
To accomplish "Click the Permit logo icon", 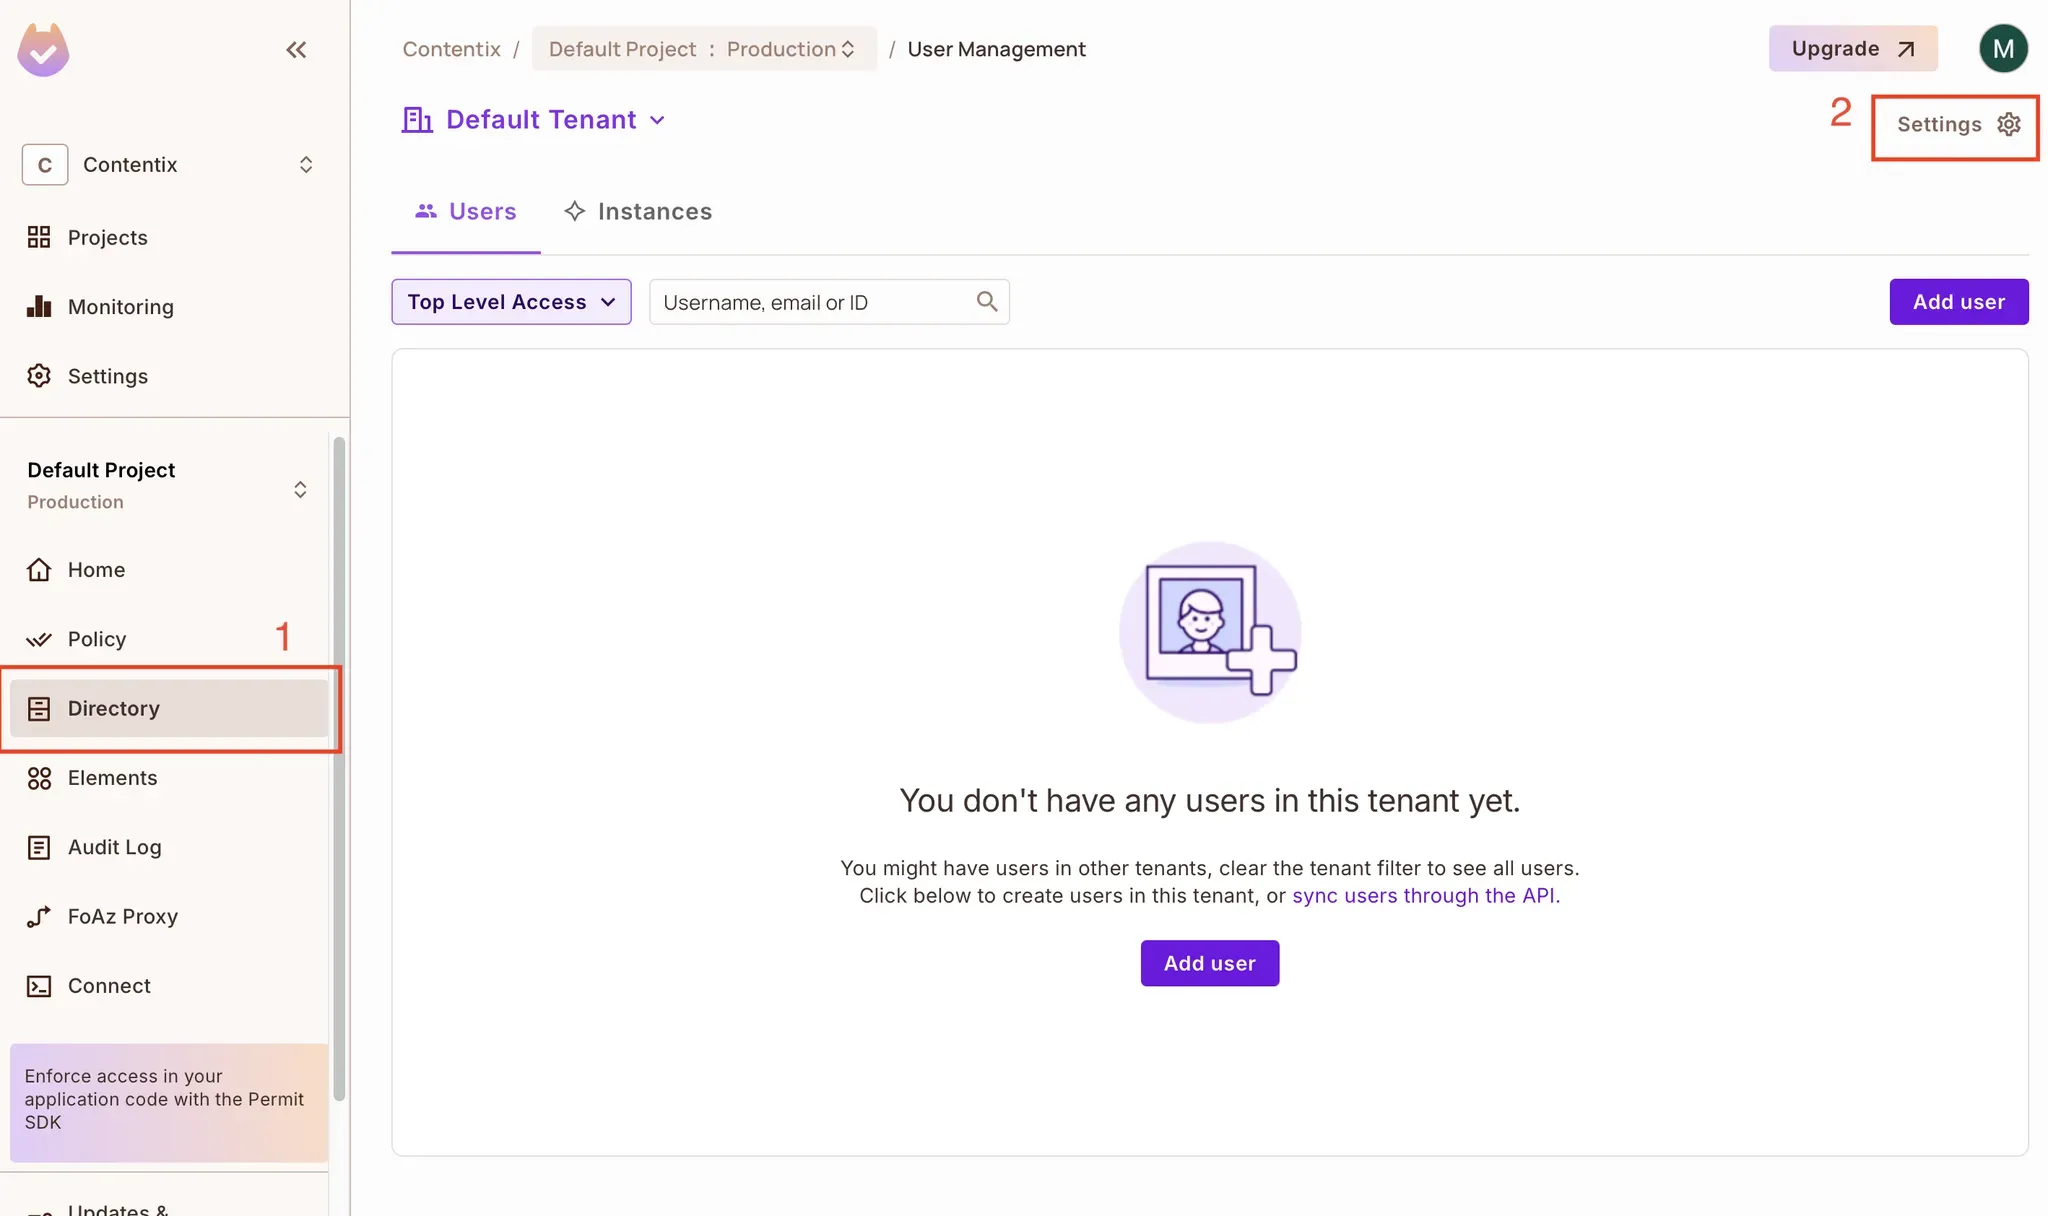I will click(43, 50).
